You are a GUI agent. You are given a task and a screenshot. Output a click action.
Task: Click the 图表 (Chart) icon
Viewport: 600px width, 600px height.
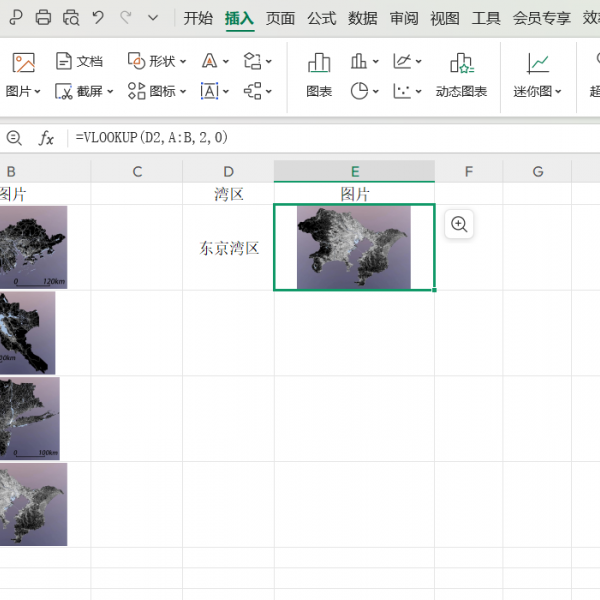coord(319,75)
